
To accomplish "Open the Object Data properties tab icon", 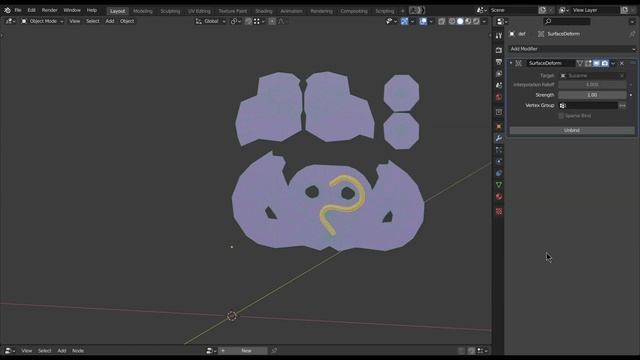I will [499, 185].
